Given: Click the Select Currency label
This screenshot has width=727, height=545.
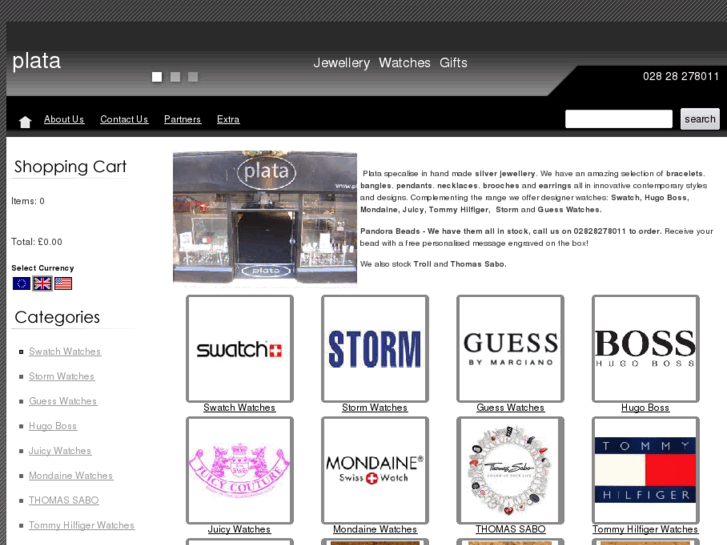Looking at the screenshot, I should [43, 268].
